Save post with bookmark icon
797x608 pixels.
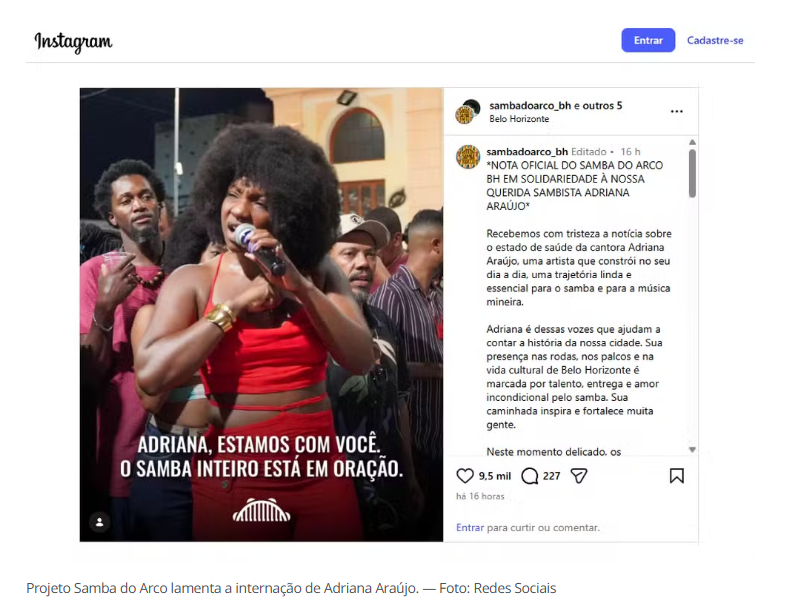click(677, 476)
